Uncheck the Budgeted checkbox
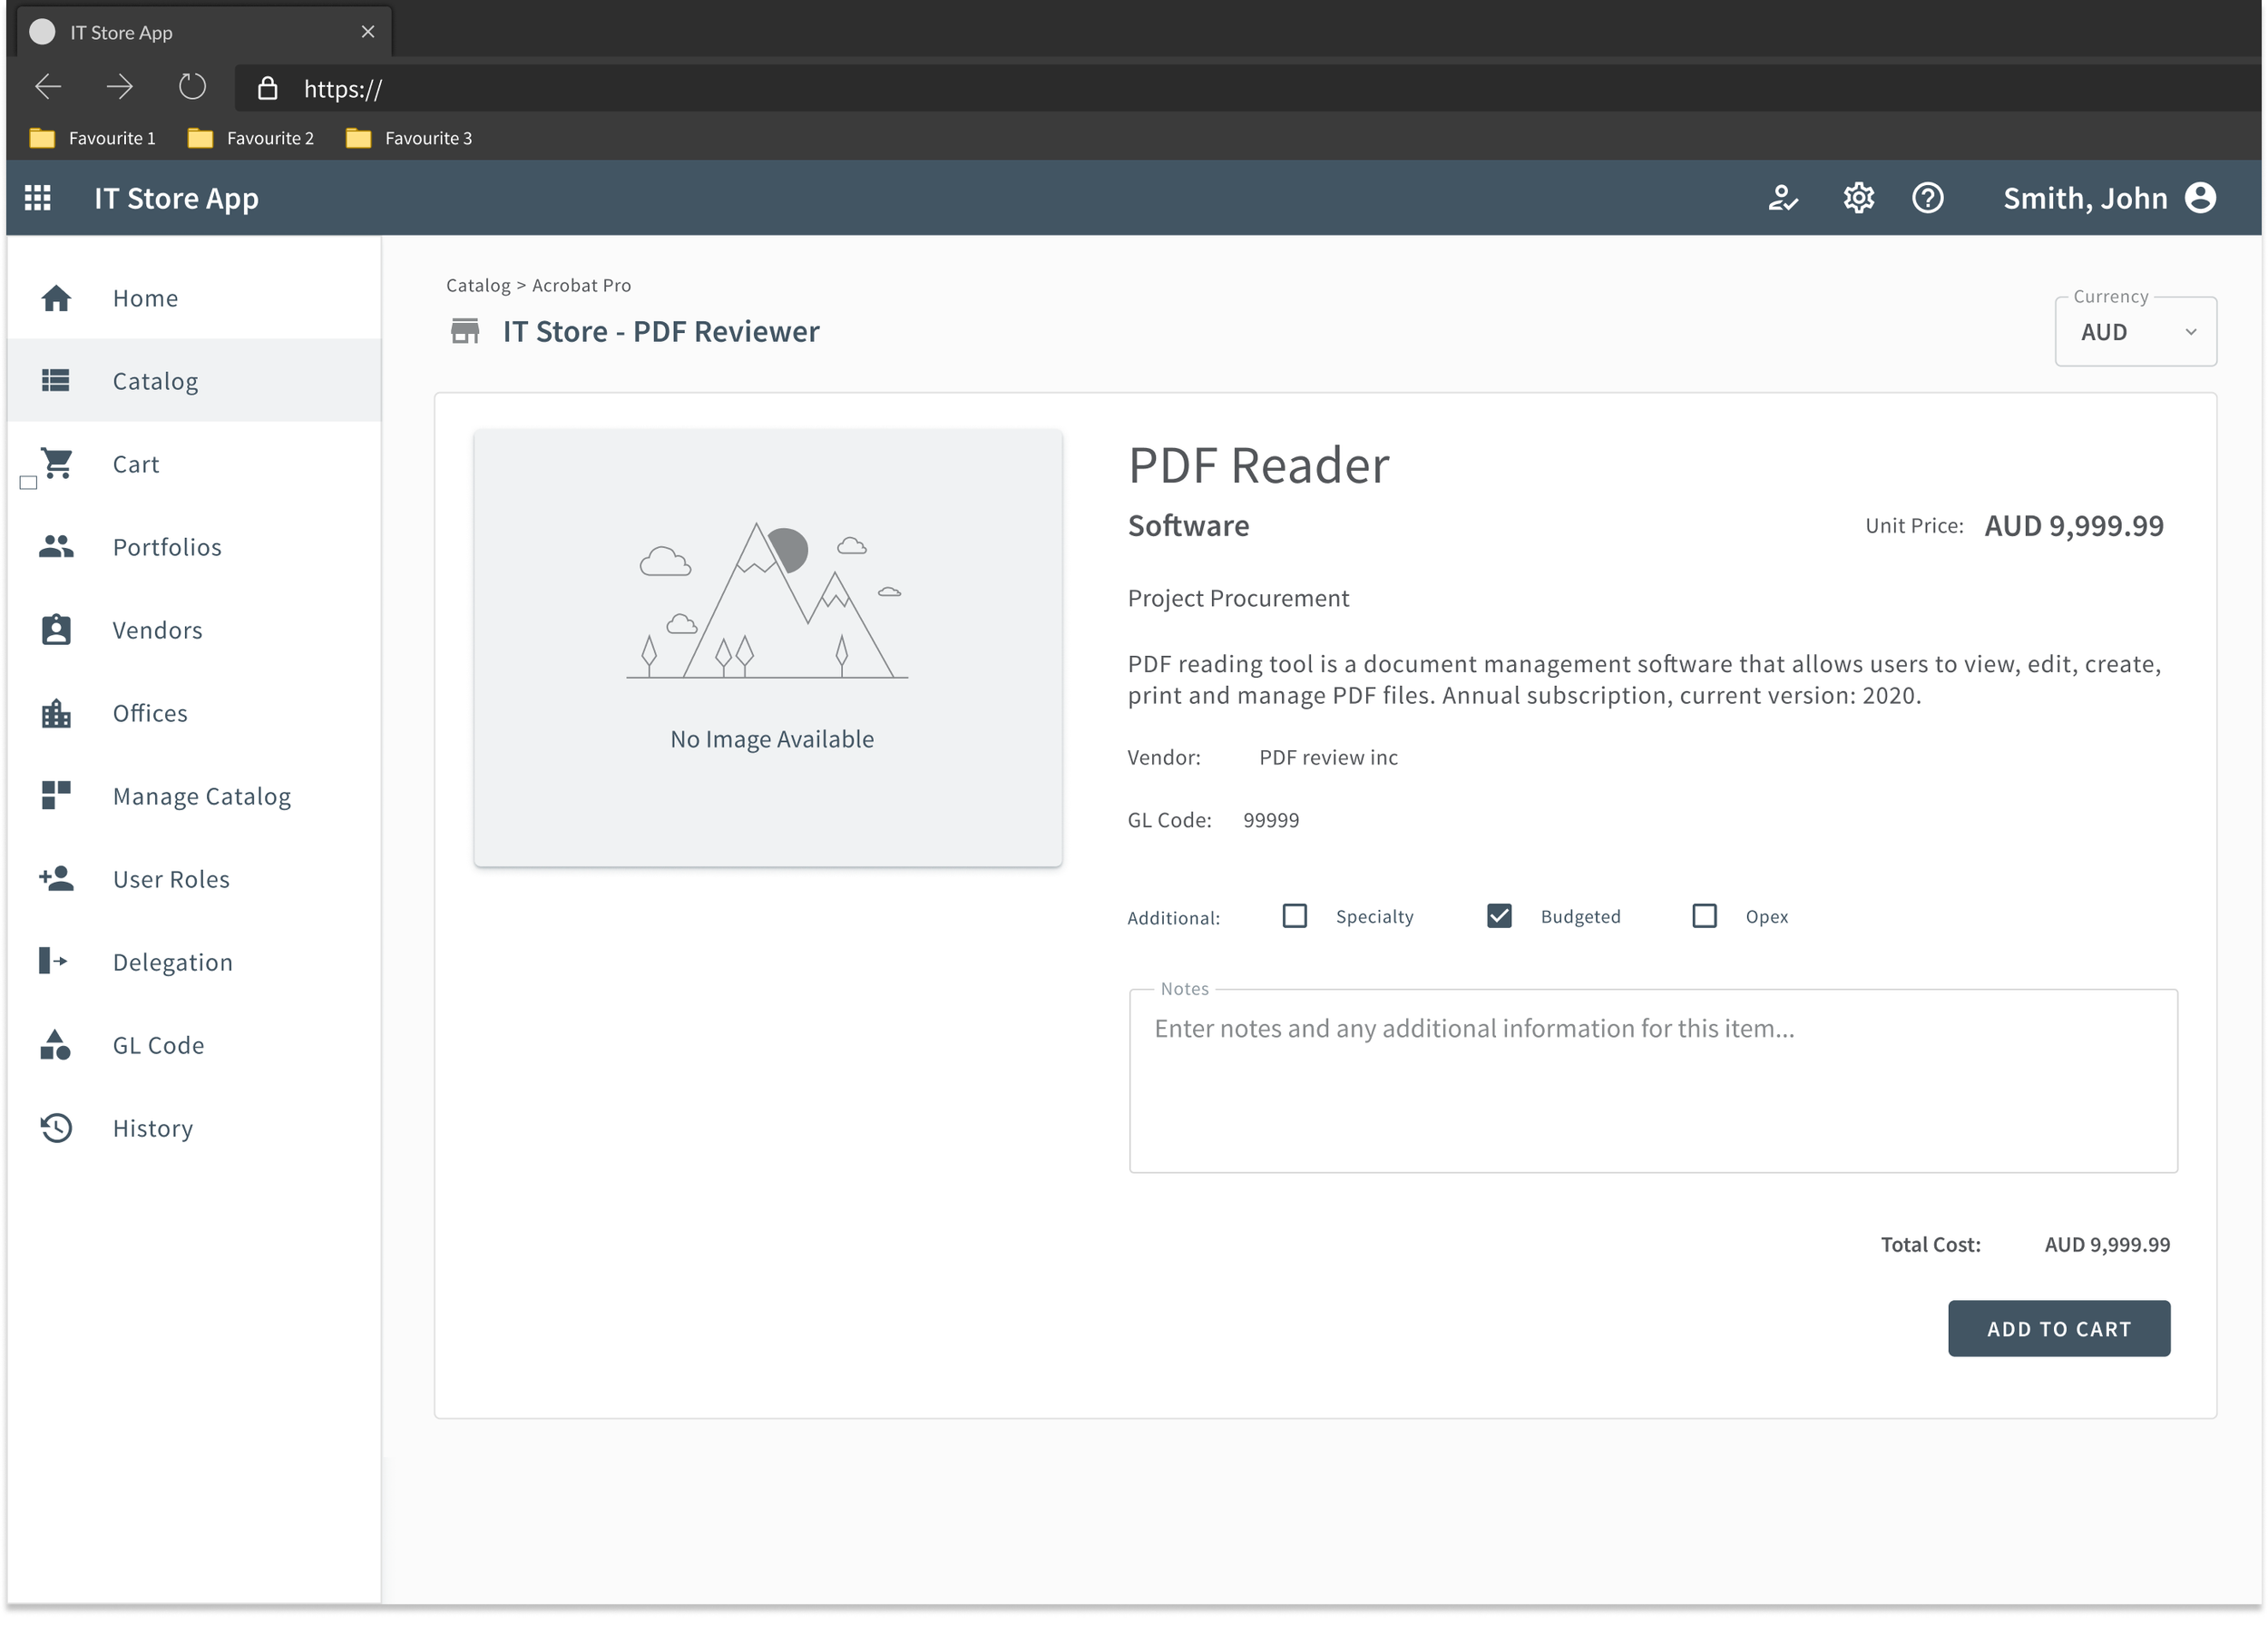The width and height of the screenshot is (2268, 1642). tap(1499, 916)
